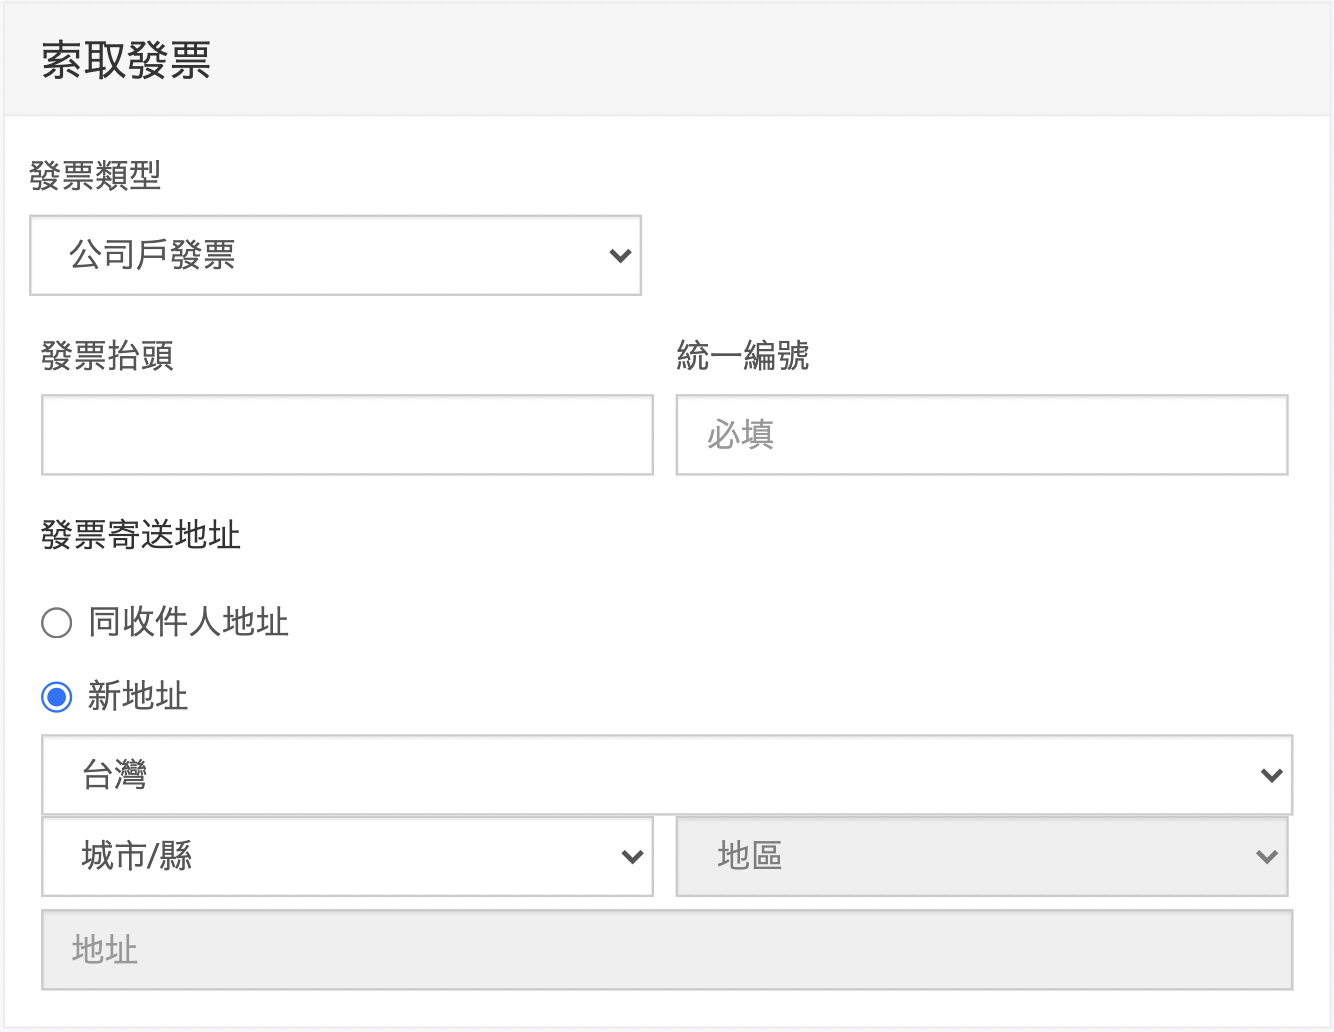Click the 新地址 label text
The height and width of the screenshot is (1032, 1334).
pyautogui.click(x=138, y=696)
